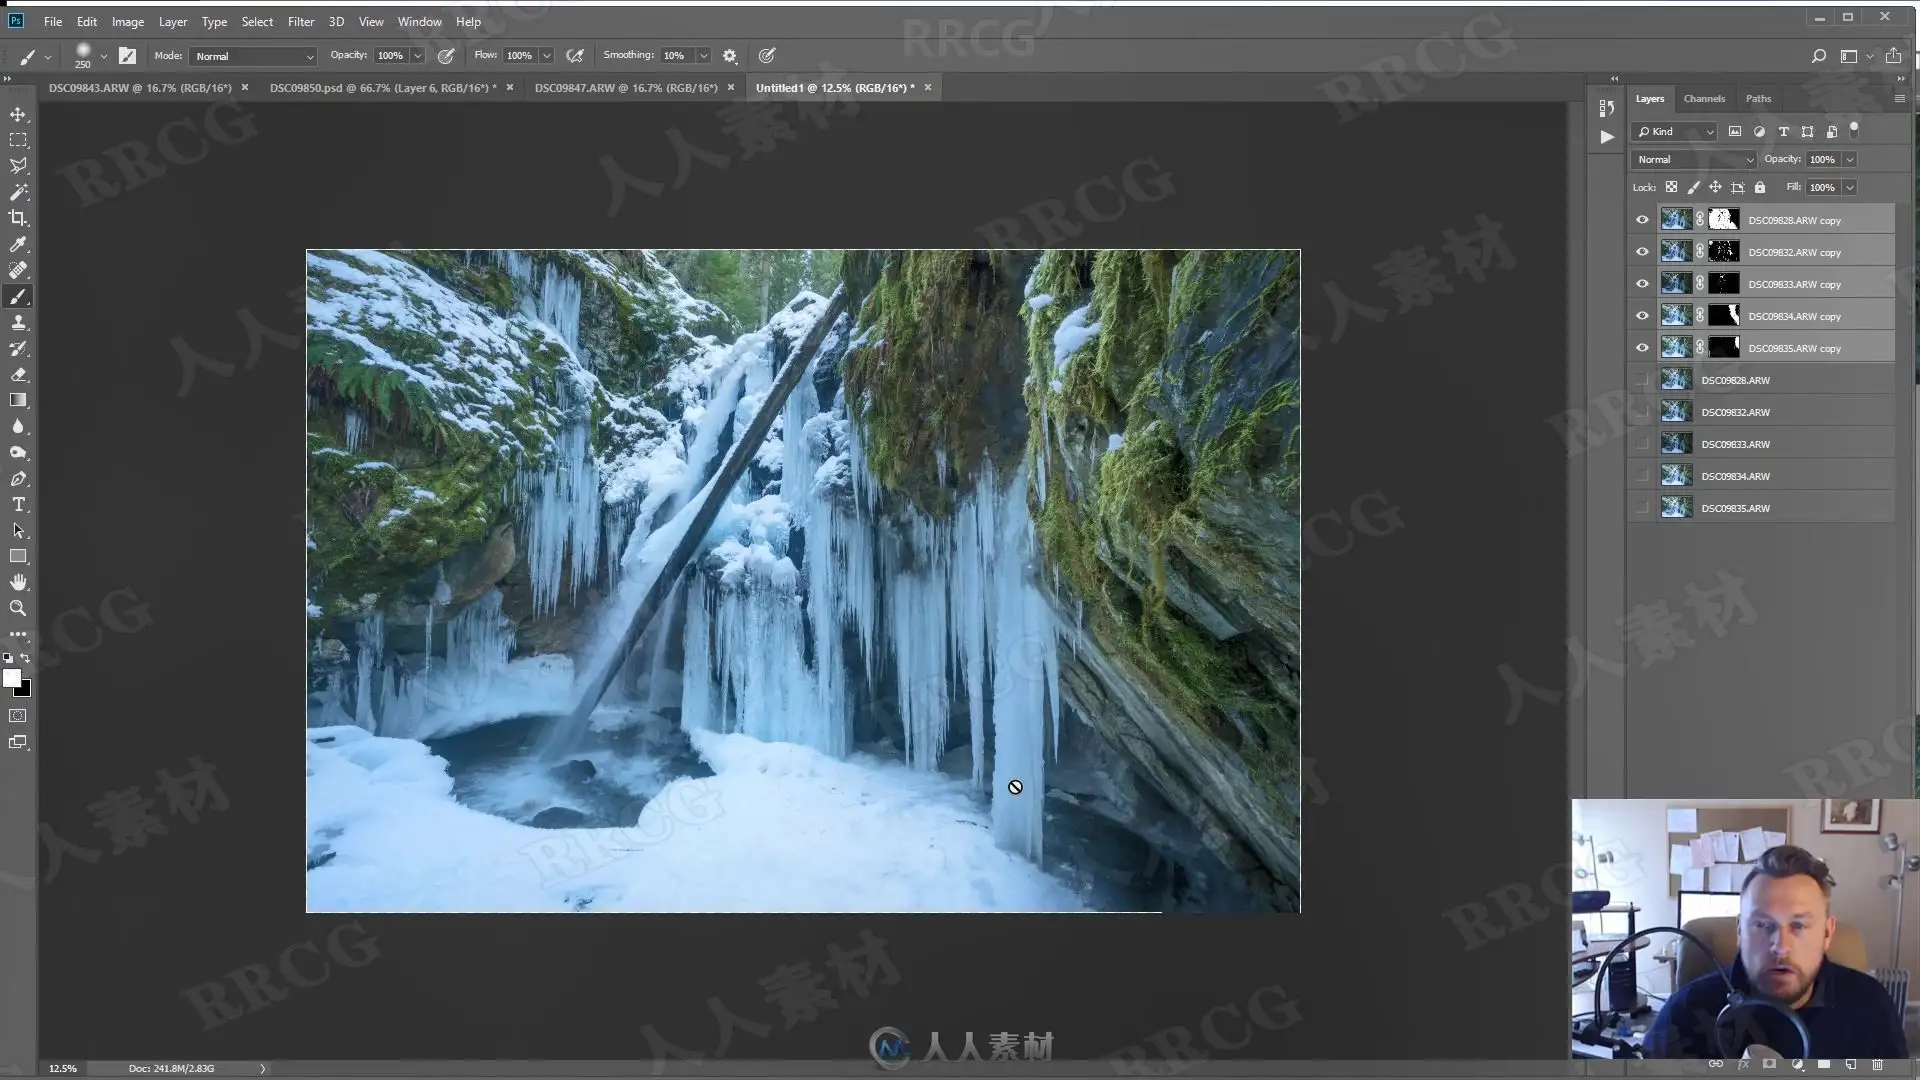
Task: Show the DSC09828.ARW layer
Action: [1642, 380]
